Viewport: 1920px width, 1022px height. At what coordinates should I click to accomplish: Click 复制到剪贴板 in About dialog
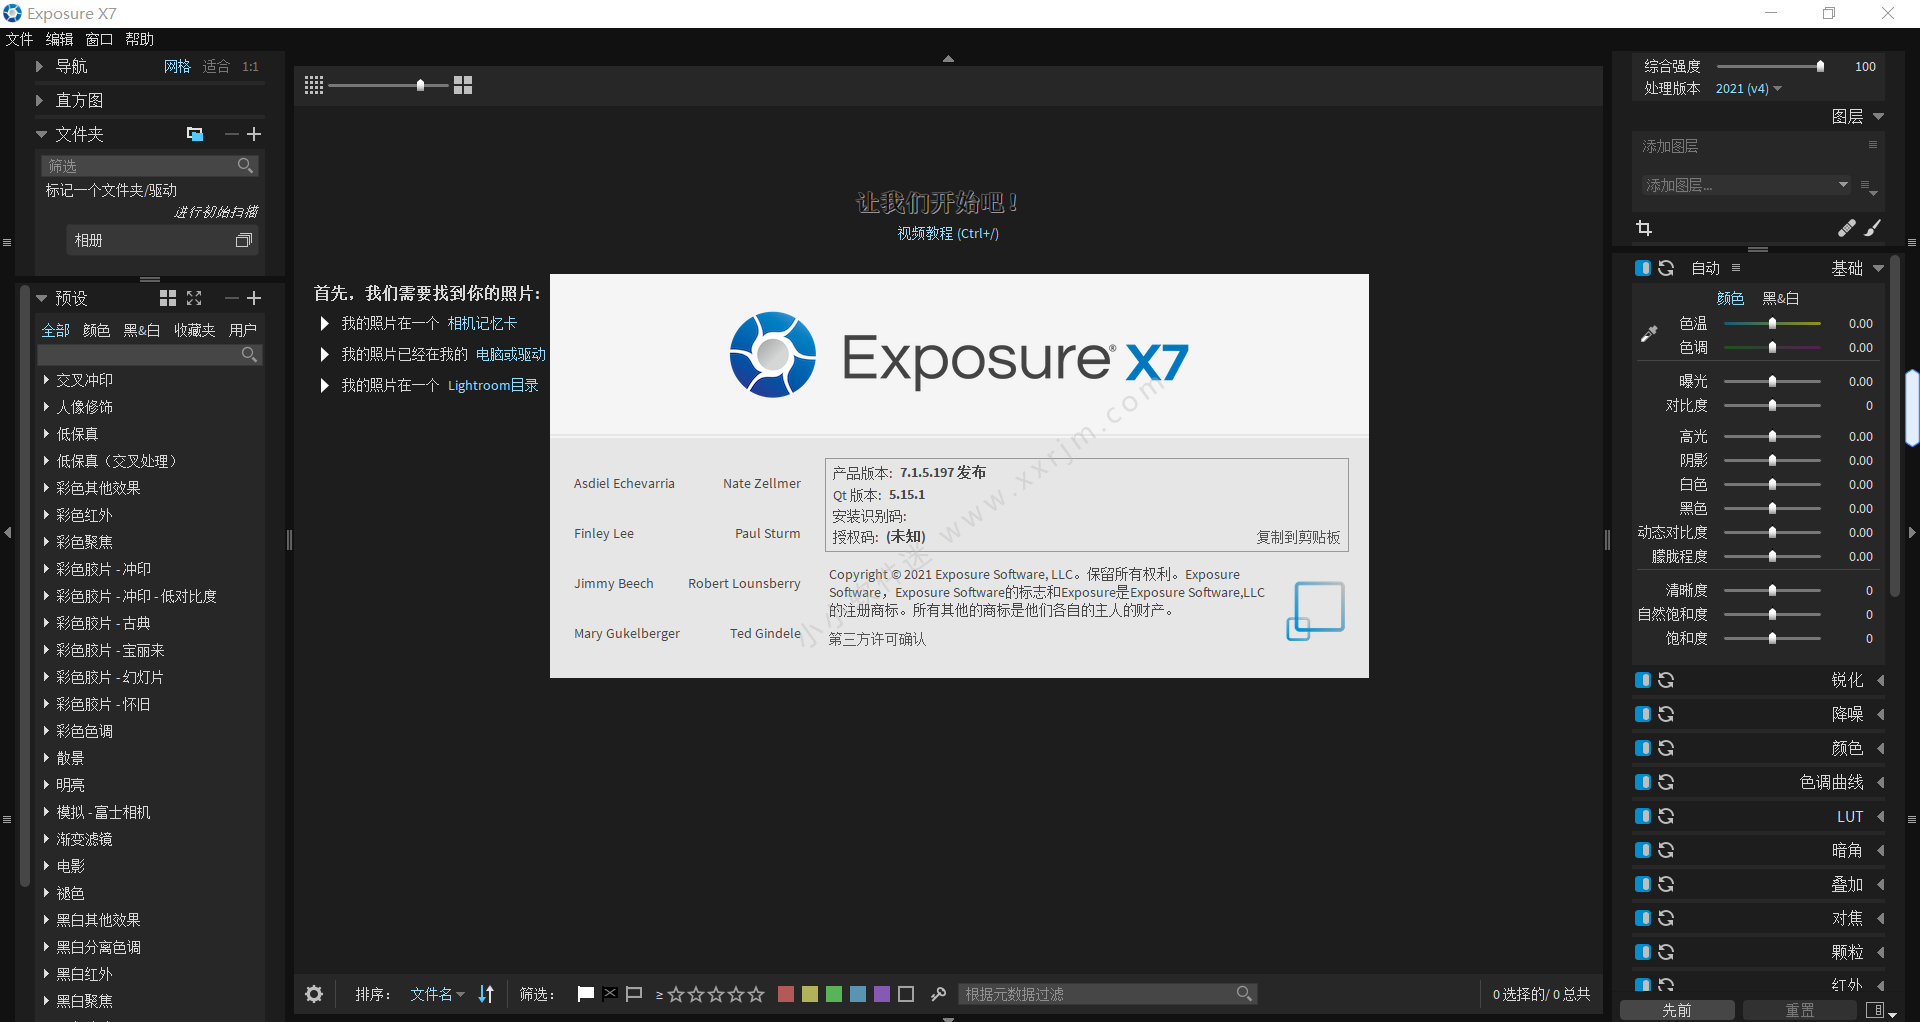point(1298,537)
